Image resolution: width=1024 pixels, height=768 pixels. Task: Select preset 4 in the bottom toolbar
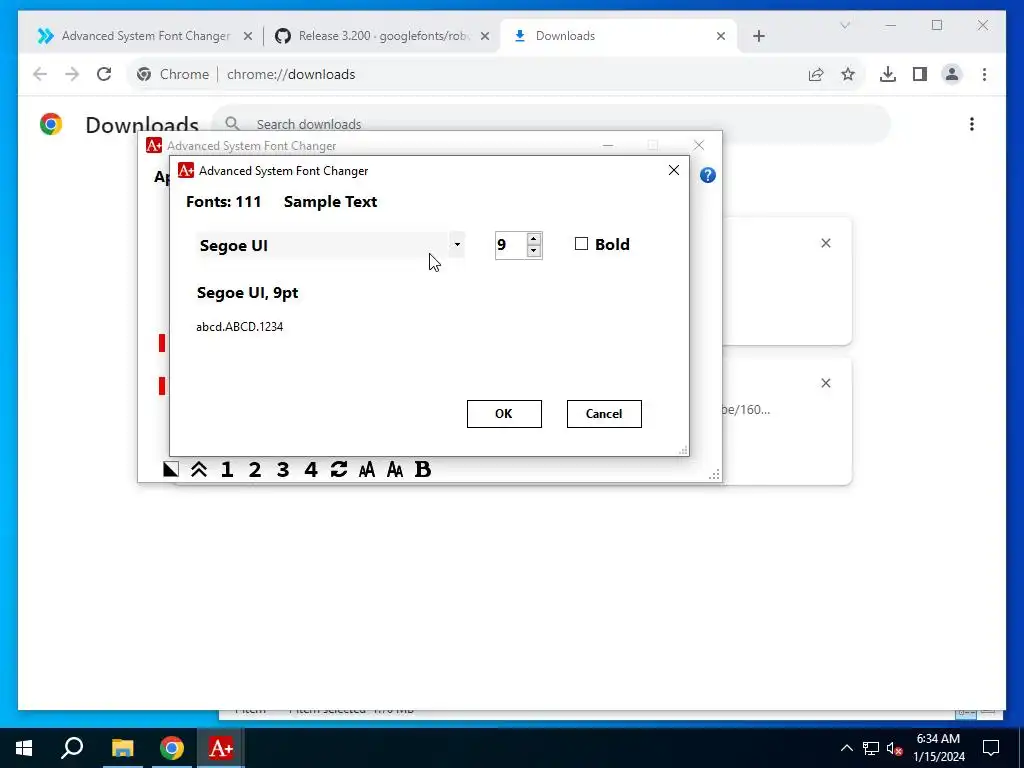[311, 469]
